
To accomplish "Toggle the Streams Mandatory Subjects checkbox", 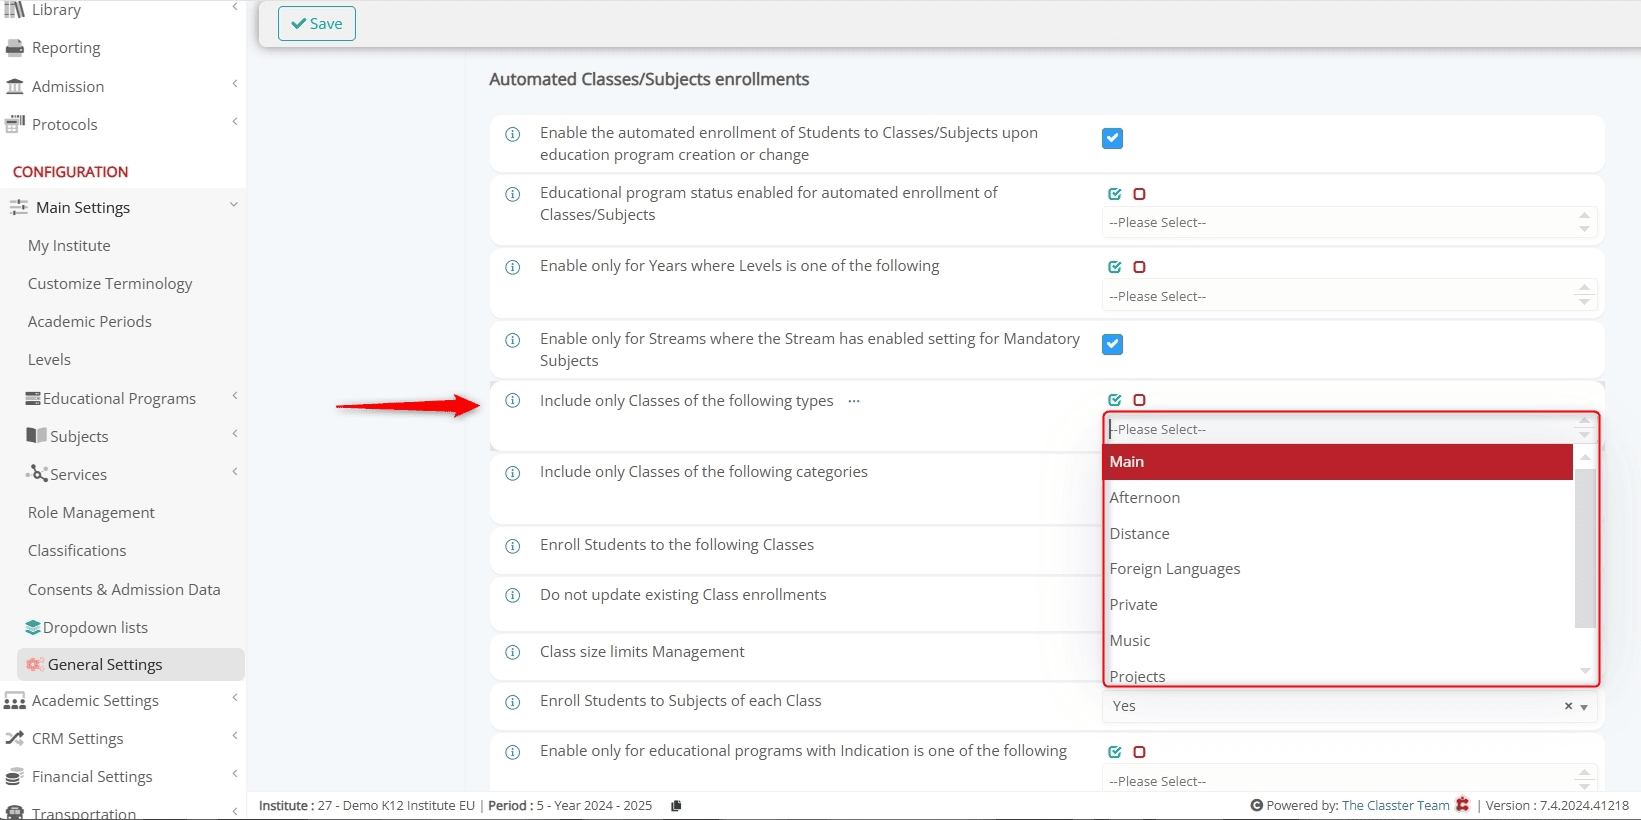I will tap(1112, 345).
